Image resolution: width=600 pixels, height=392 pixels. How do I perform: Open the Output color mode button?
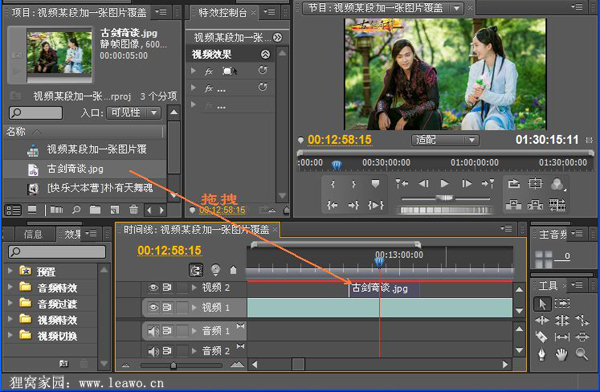tap(558, 185)
